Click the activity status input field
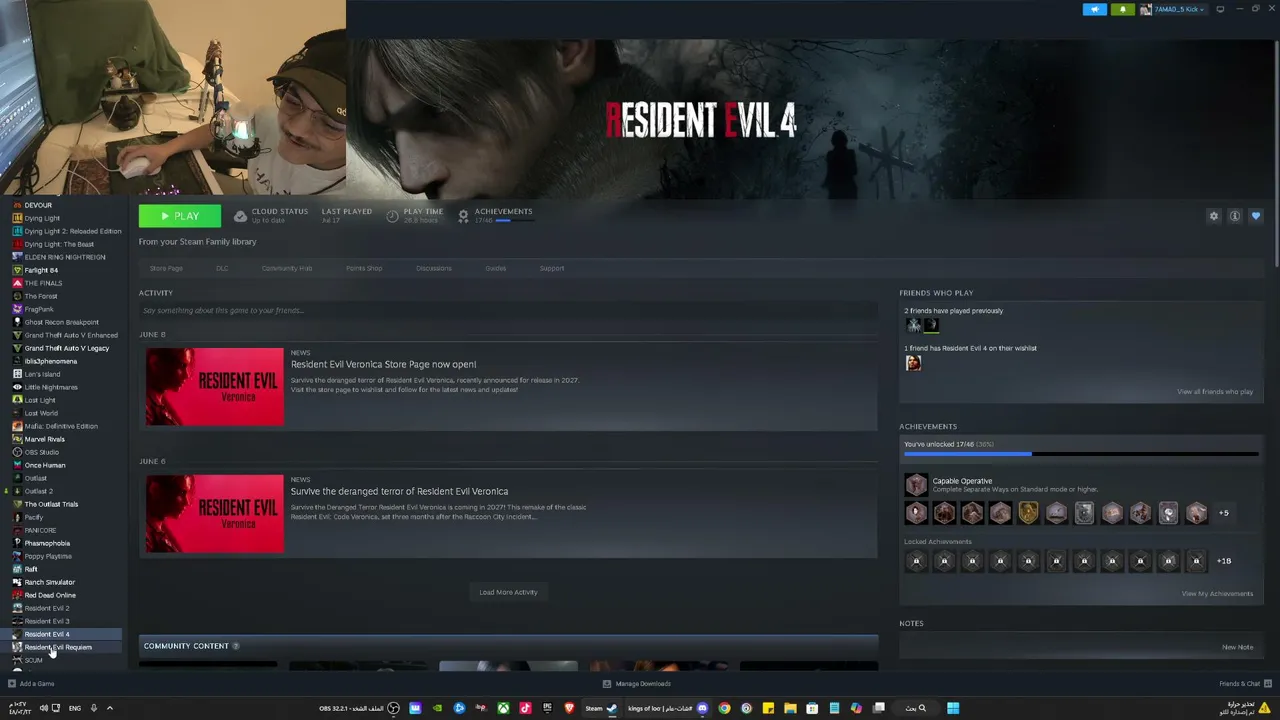Image resolution: width=1280 pixels, height=720 pixels. pyautogui.click(x=508, y=310)
